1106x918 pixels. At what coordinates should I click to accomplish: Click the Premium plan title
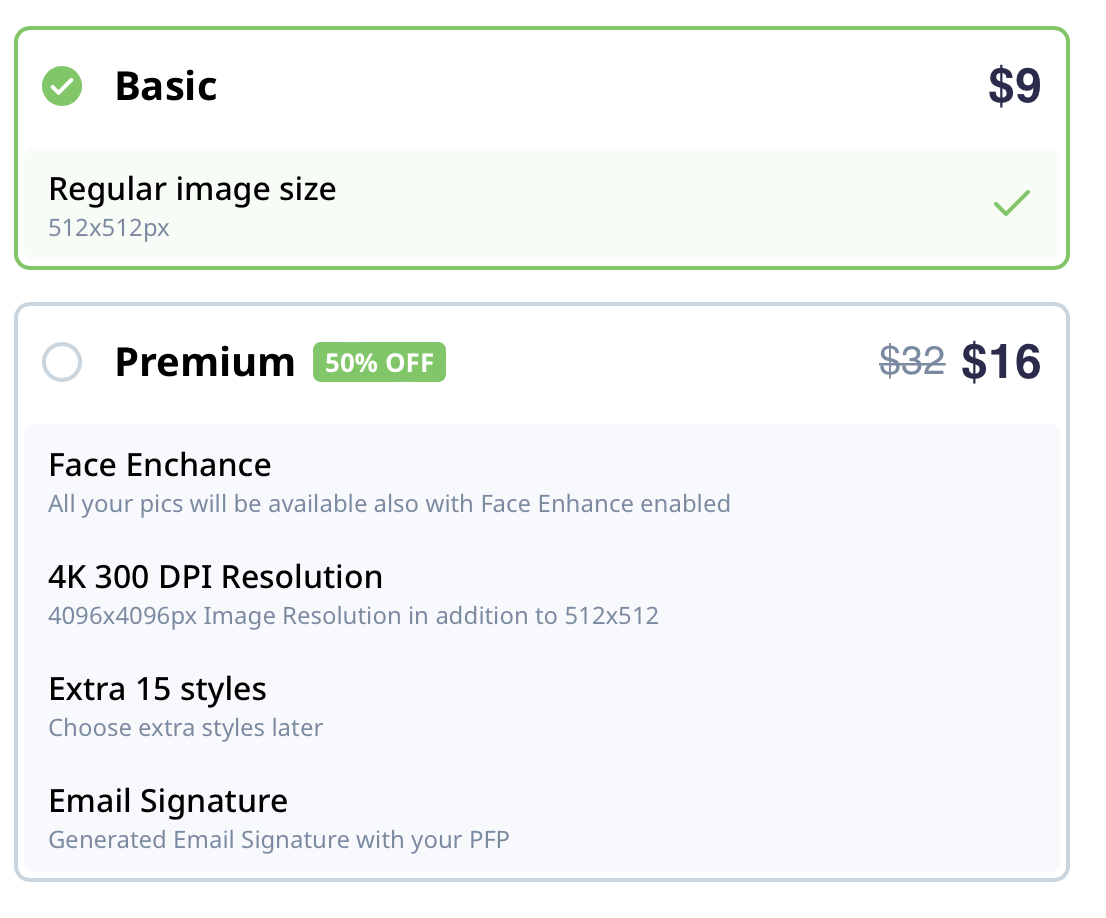coord(205,362)
